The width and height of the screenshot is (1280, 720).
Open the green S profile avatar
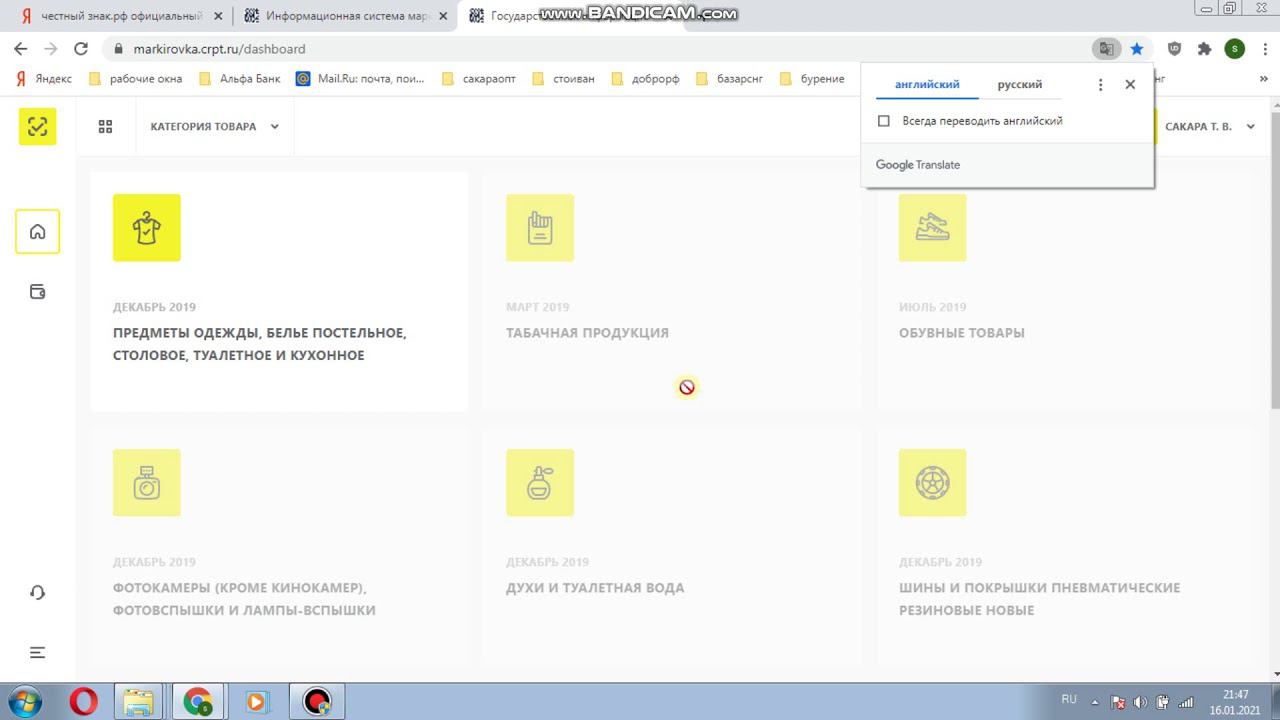pyautogui.click(x=1235, y=49)
